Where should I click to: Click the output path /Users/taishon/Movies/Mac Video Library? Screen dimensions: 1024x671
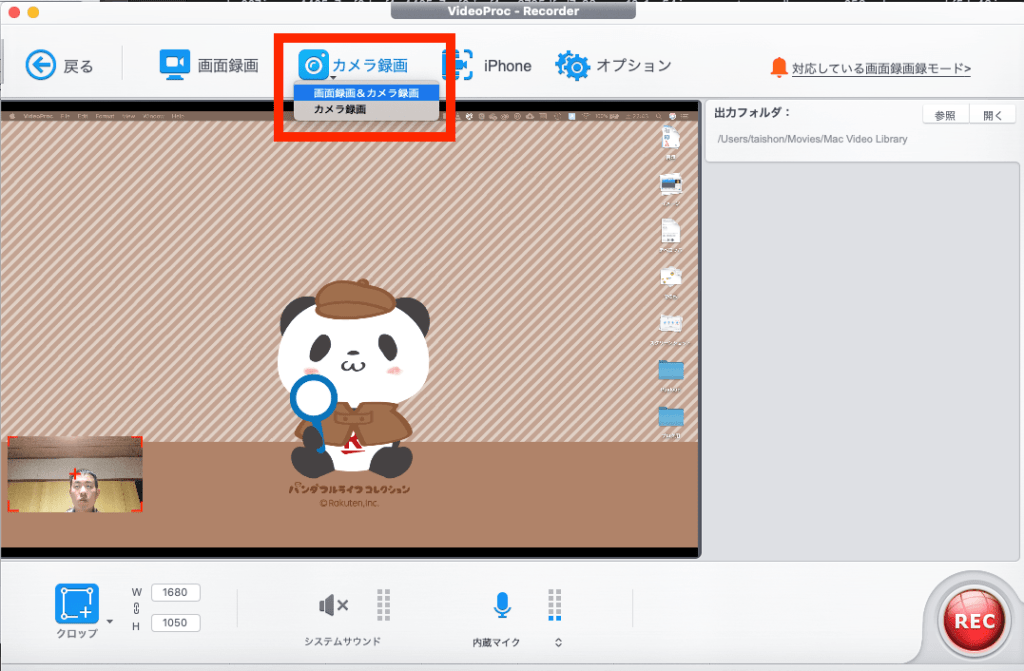coord(812,139)
